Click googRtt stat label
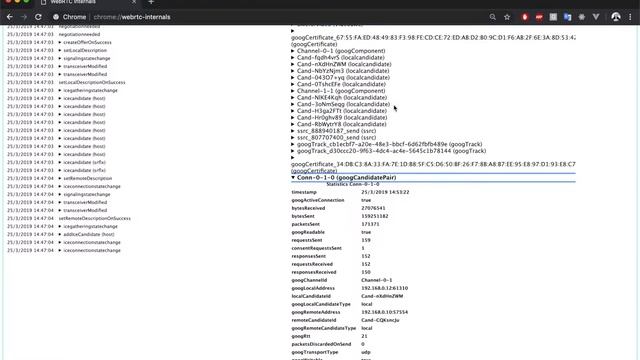Screen dimensions: 640x360 click(x=301, y=336)
